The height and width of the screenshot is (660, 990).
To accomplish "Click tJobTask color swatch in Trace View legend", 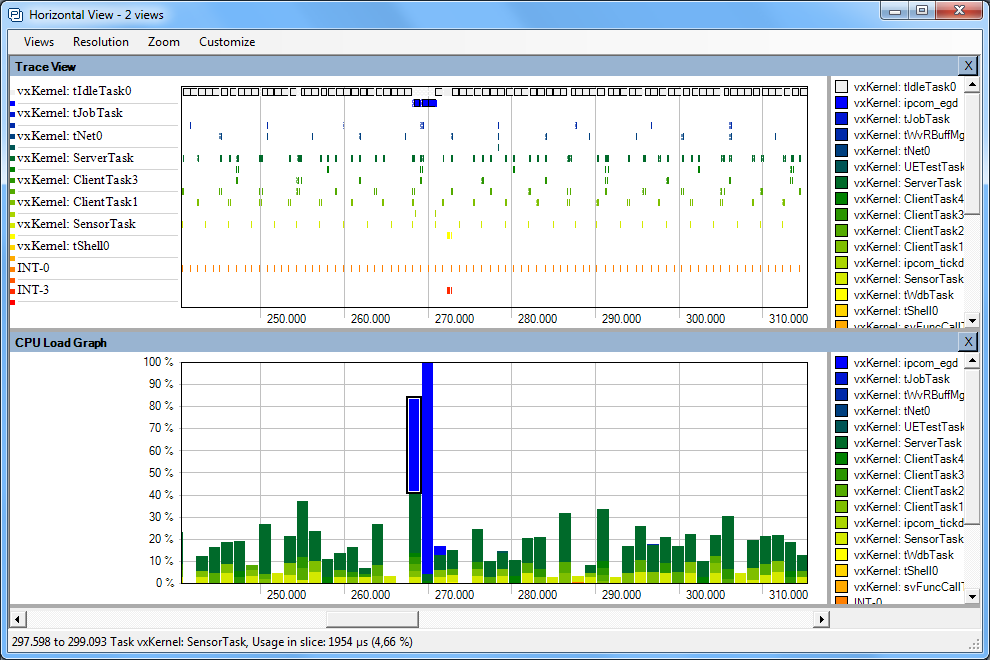I will pos(841,119).
